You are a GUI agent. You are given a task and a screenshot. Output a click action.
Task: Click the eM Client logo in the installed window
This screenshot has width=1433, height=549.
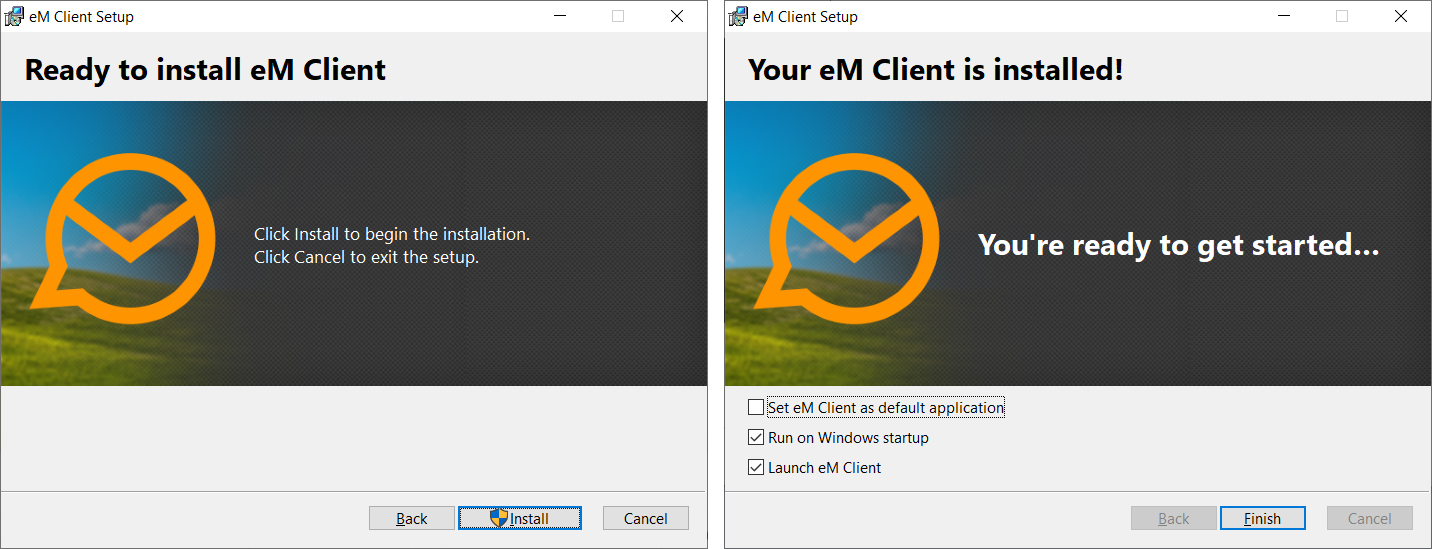[x=847, y=239]
